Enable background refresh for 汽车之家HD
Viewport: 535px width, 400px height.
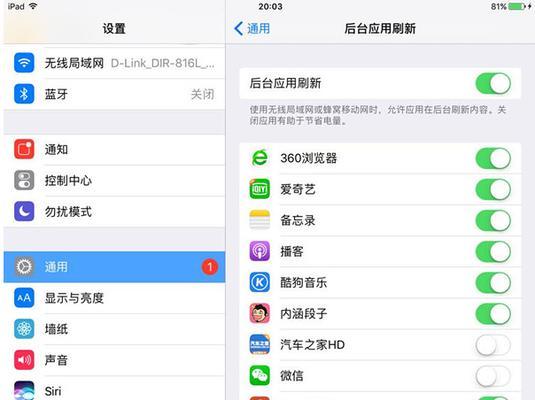pyautogui.click(x=493, y=345)
